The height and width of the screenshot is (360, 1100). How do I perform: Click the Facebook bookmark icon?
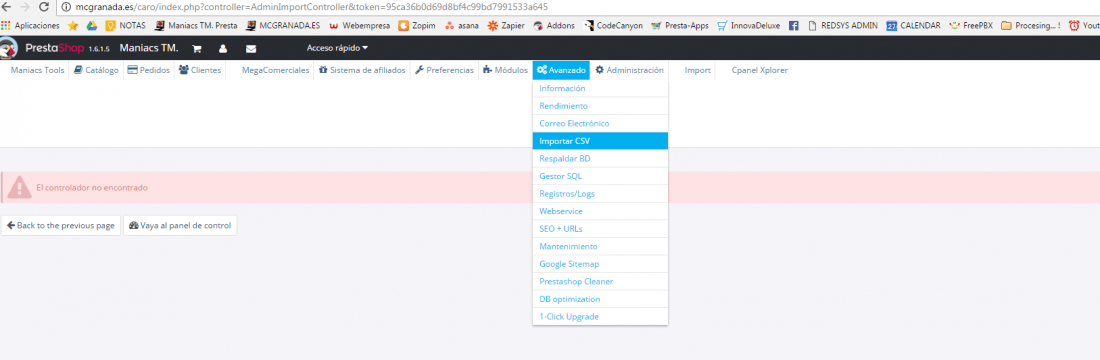click(794, 25)
